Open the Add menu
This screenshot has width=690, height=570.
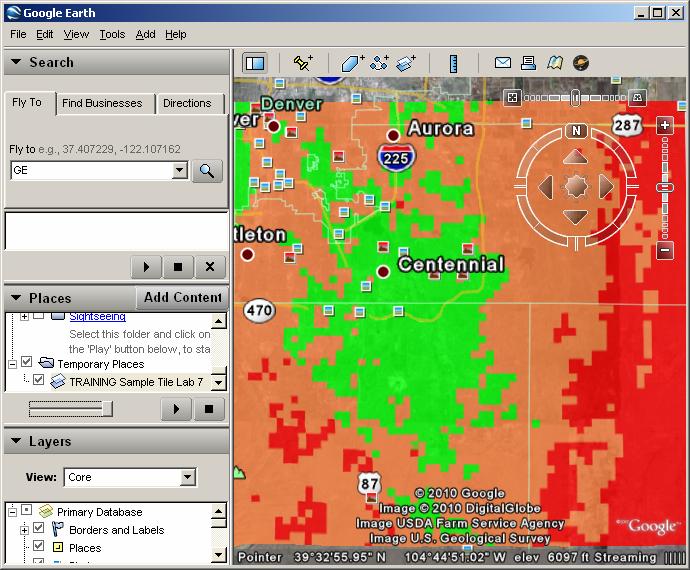tap(145, 34)
